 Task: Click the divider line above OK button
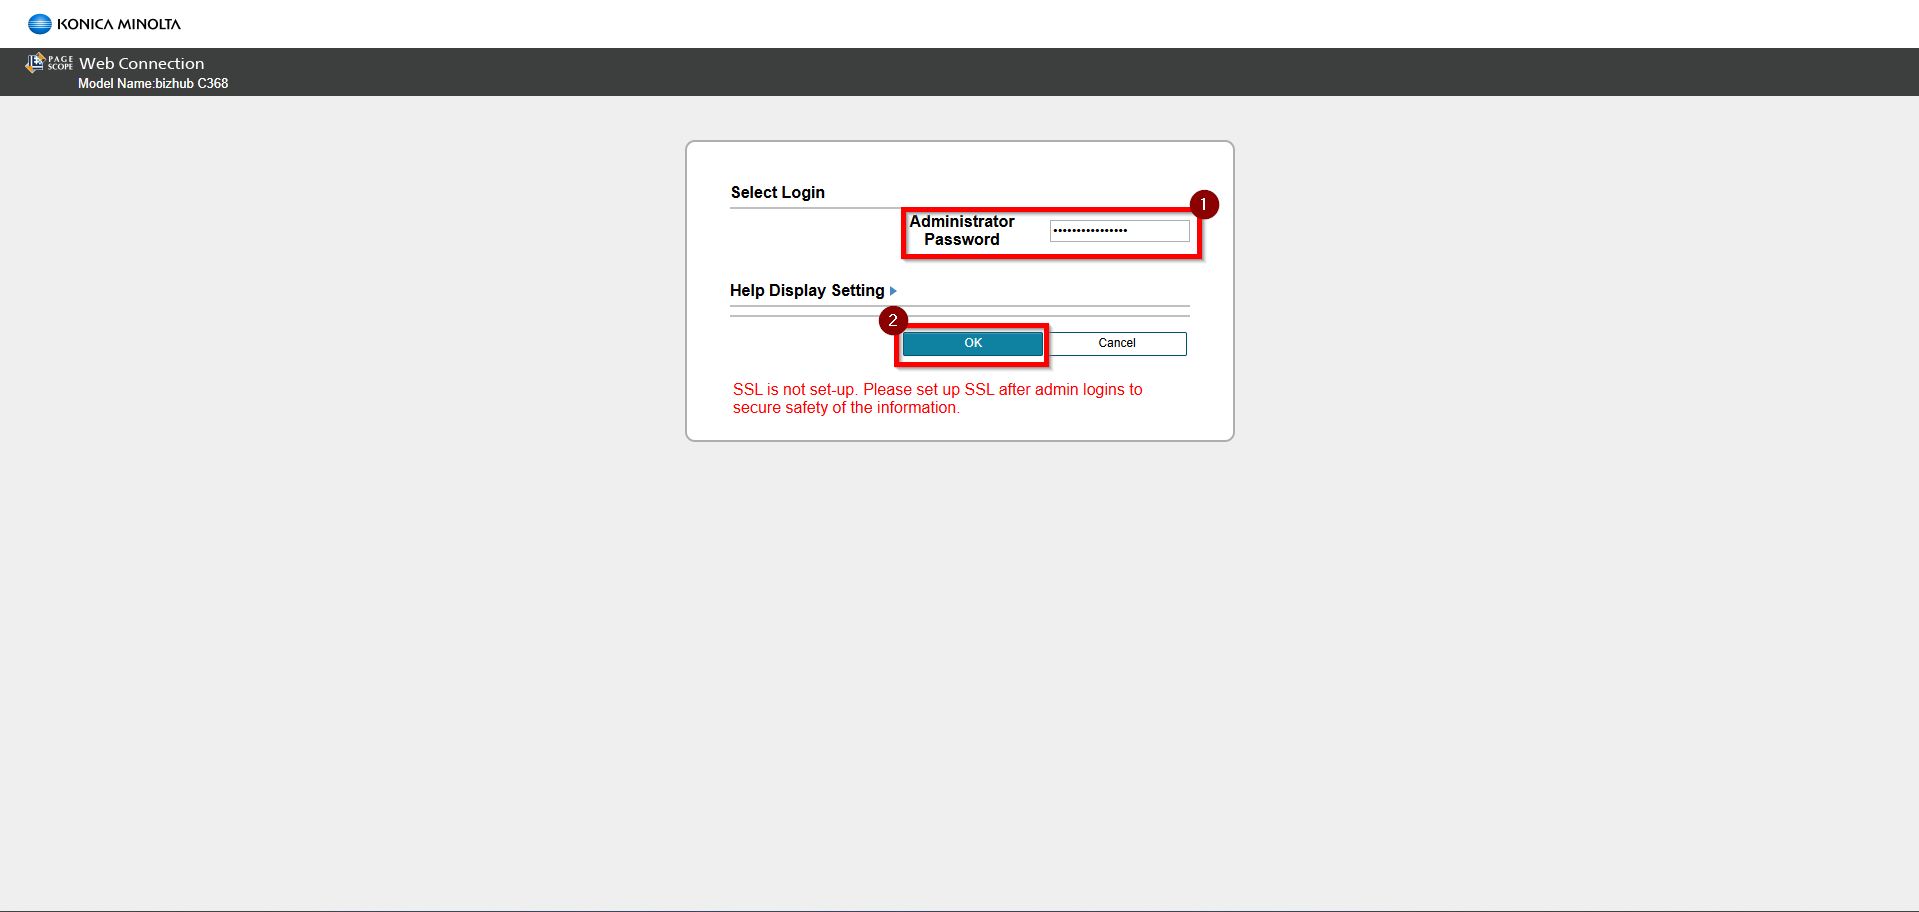pos(959,316)
